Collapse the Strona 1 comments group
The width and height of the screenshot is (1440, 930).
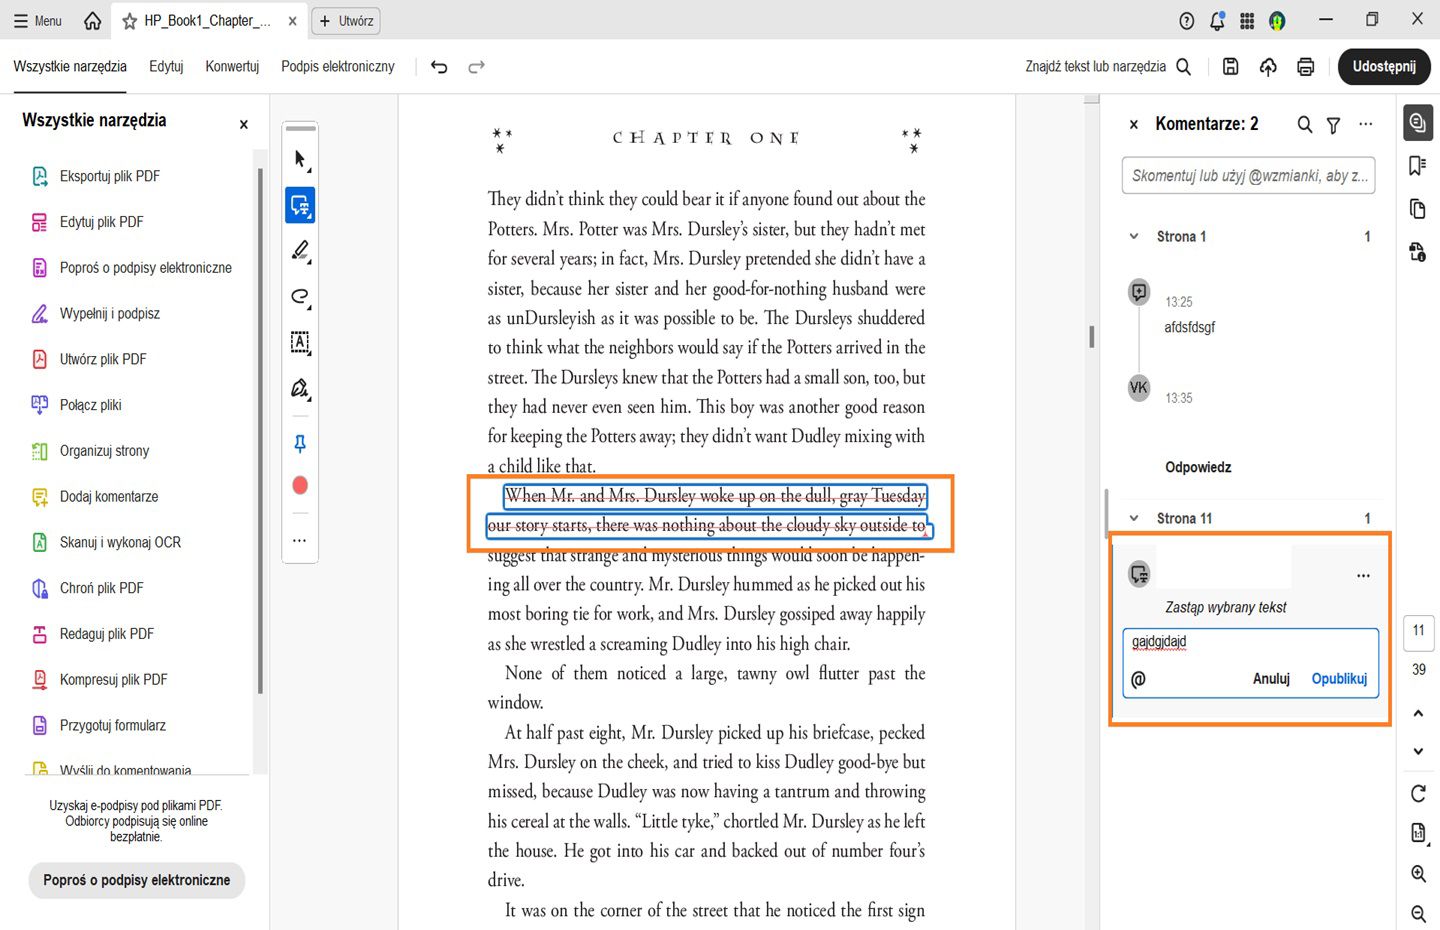(x=1134, y=237)
